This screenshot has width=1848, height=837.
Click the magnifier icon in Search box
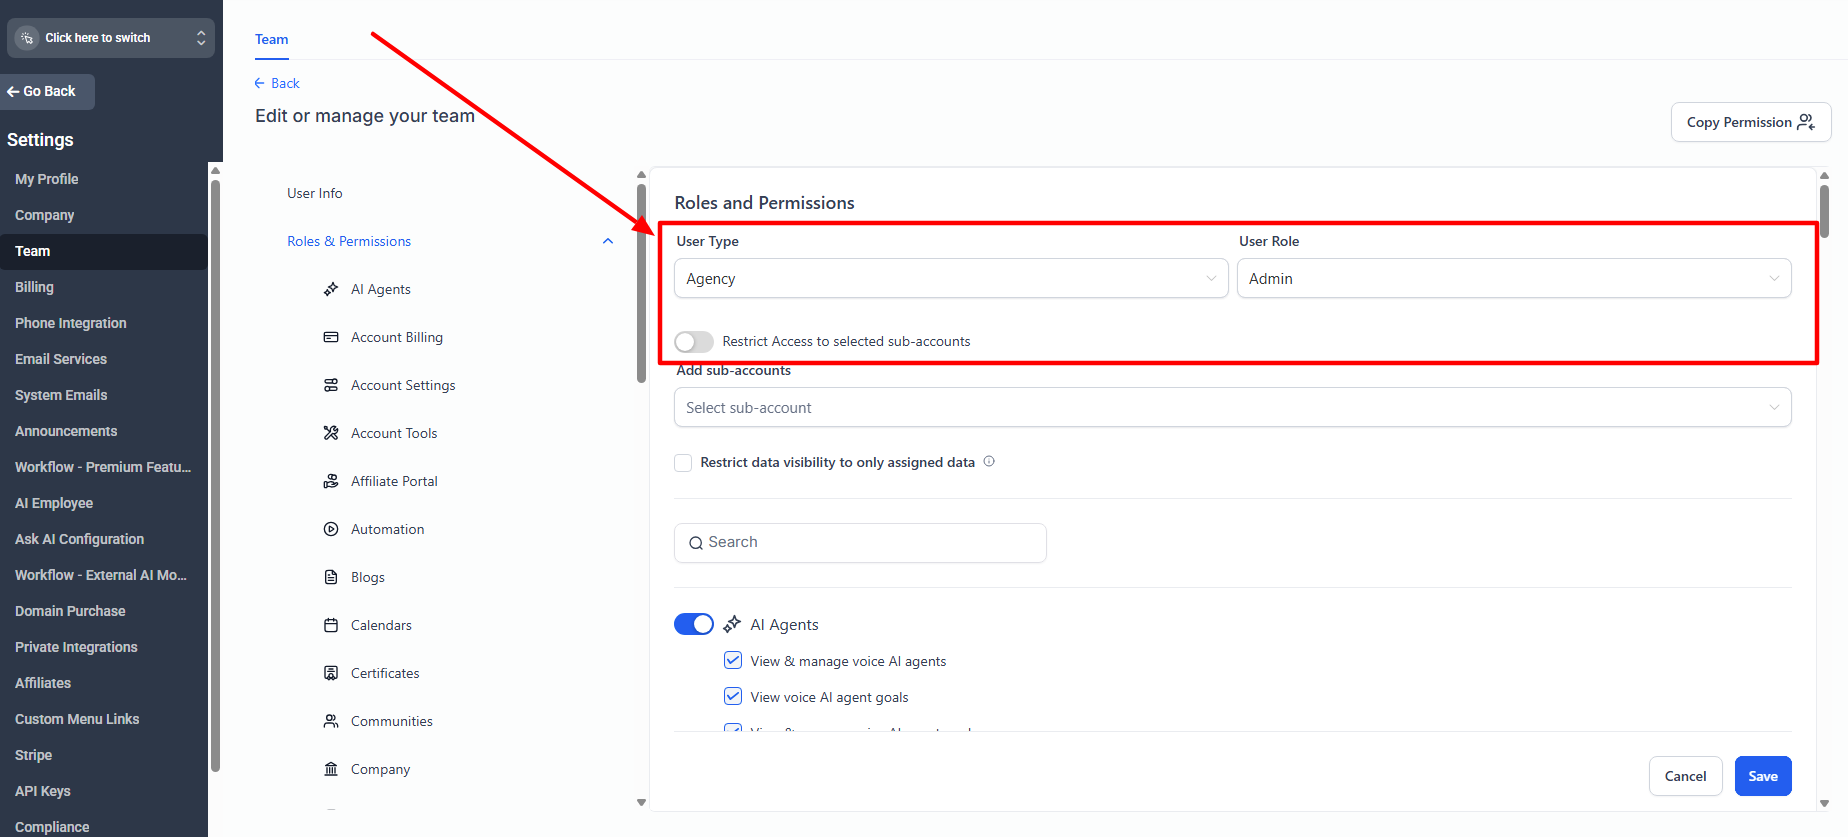(x=696, y=543)
